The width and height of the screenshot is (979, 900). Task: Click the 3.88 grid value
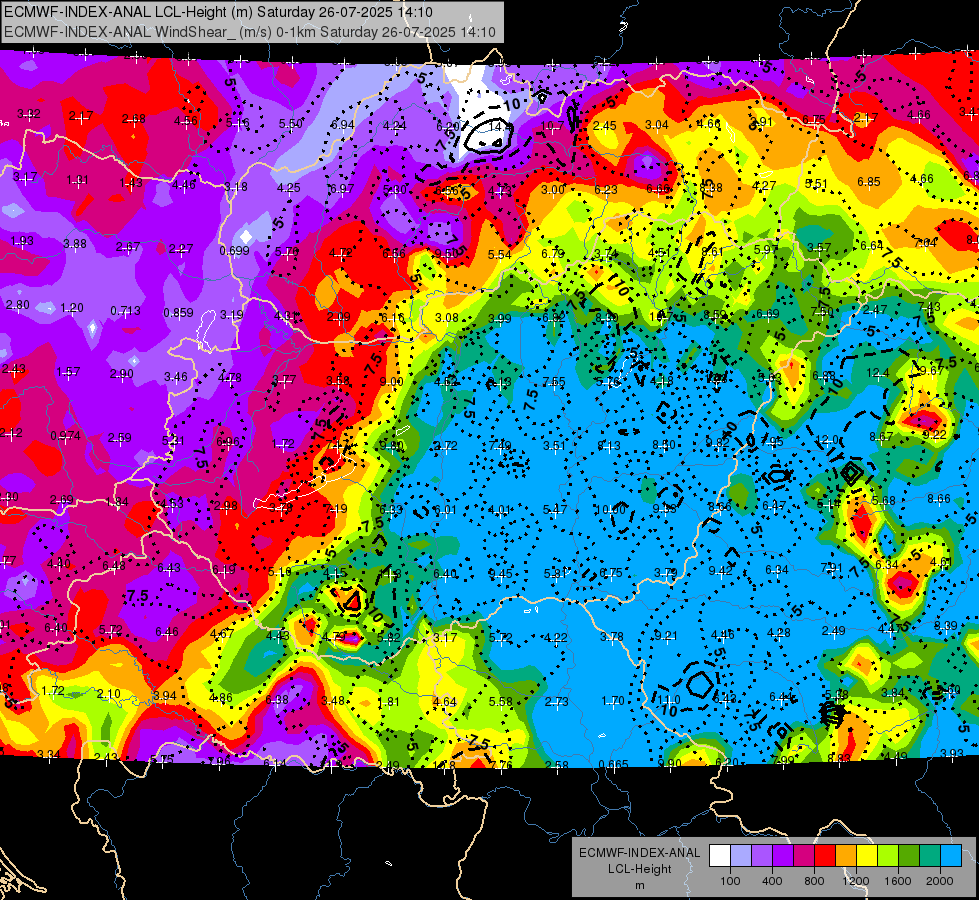click(75, 244)
